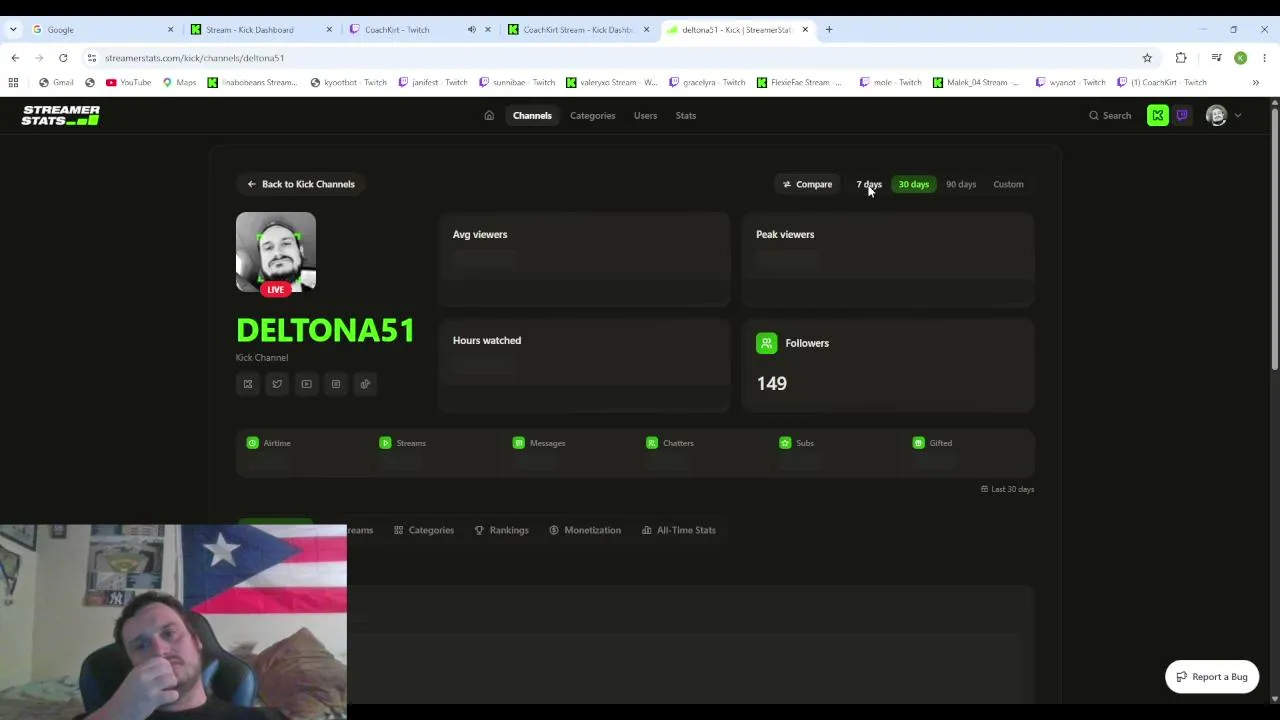The image size is (1280, 720).
Task: Open the Kick social link icon
Action: 248,384
